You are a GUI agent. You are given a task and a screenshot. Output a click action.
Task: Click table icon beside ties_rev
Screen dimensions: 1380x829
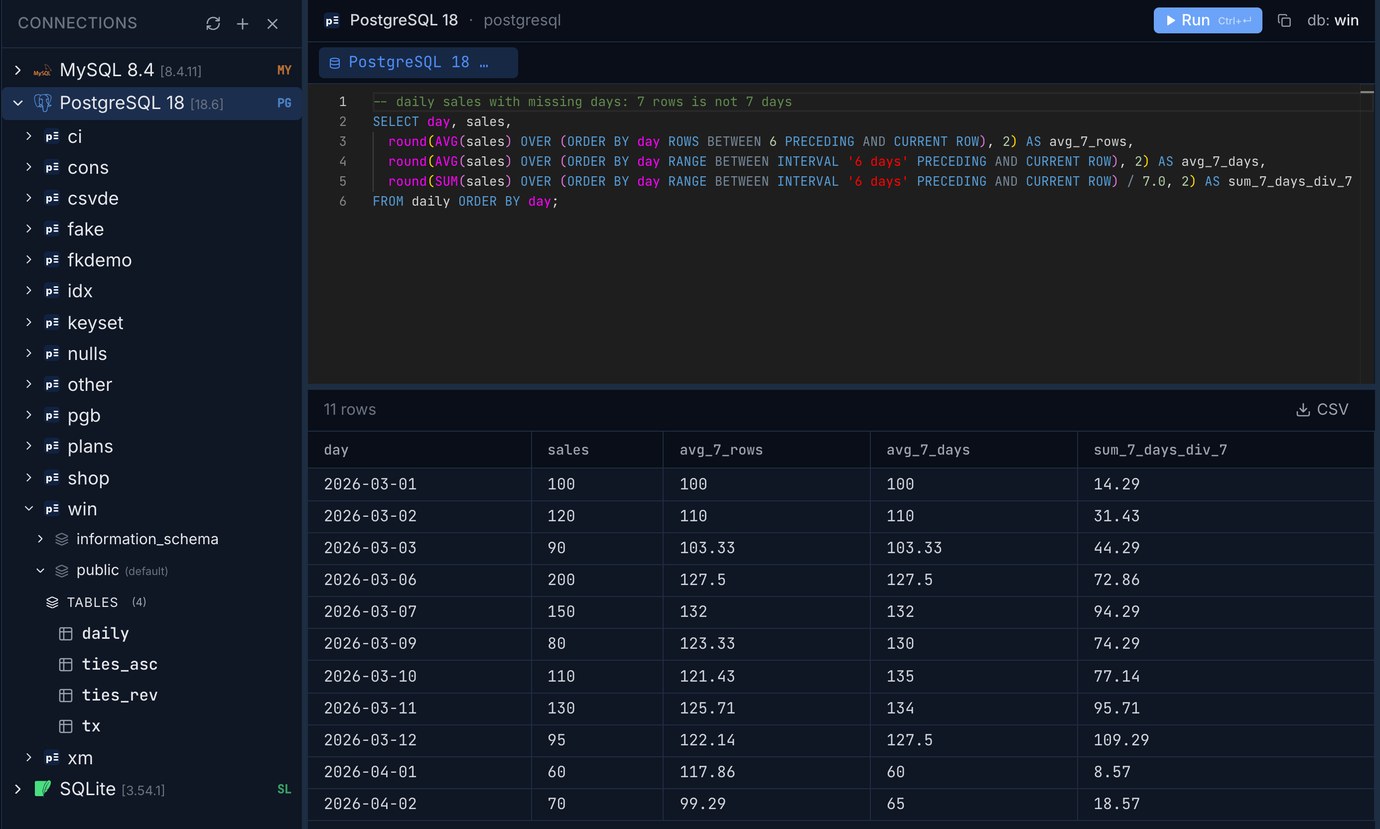click(x=66, y=695)
